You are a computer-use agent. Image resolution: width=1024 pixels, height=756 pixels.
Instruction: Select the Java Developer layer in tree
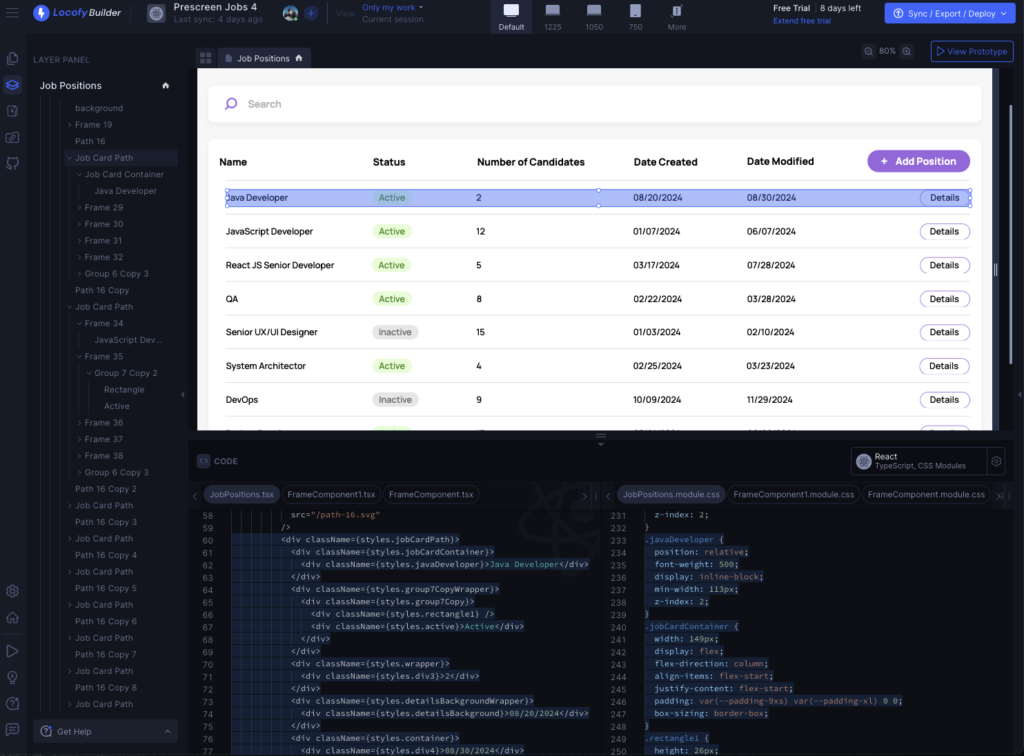[125, 191]
